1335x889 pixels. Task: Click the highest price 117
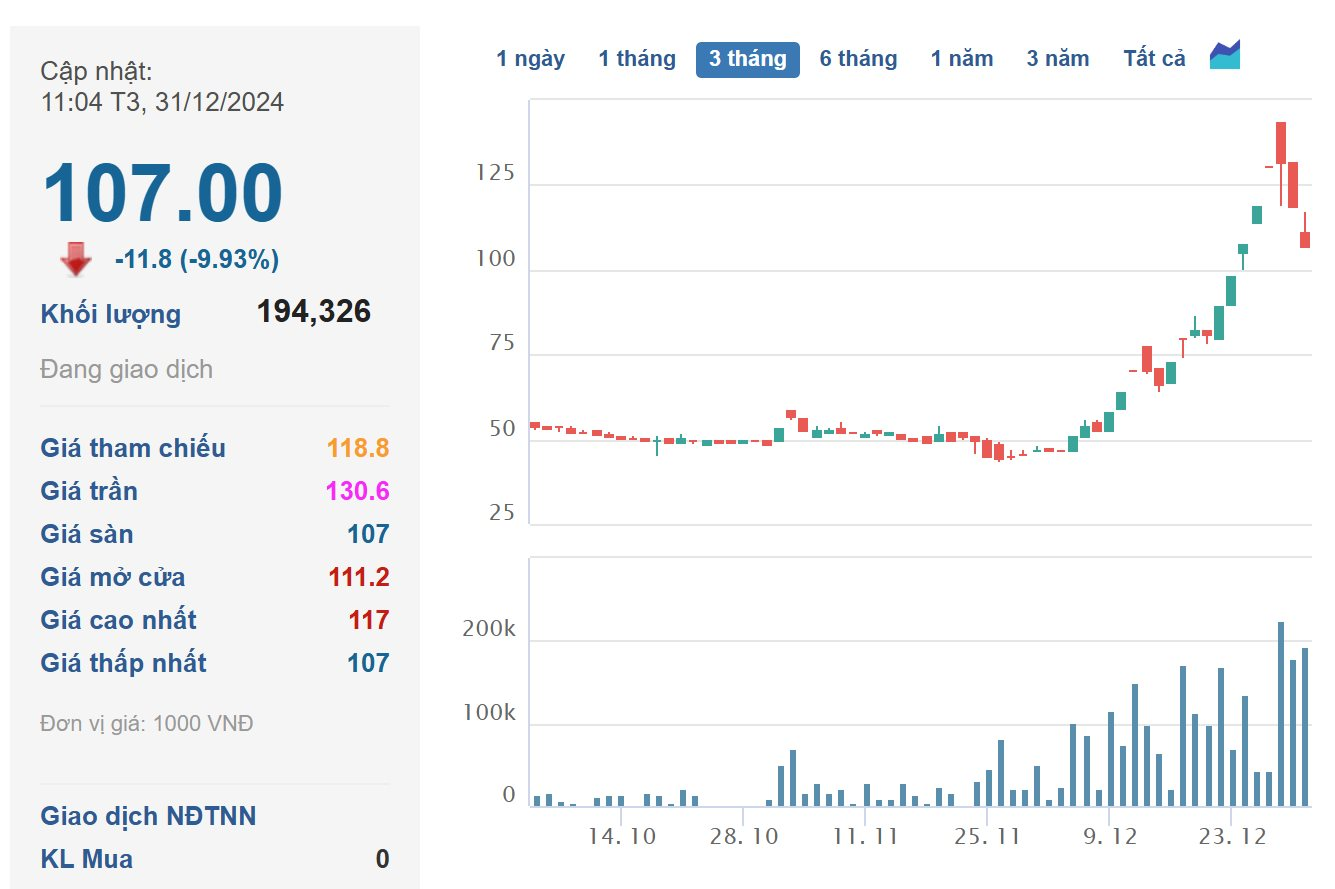pyautogui.click(x=369, y=620)
